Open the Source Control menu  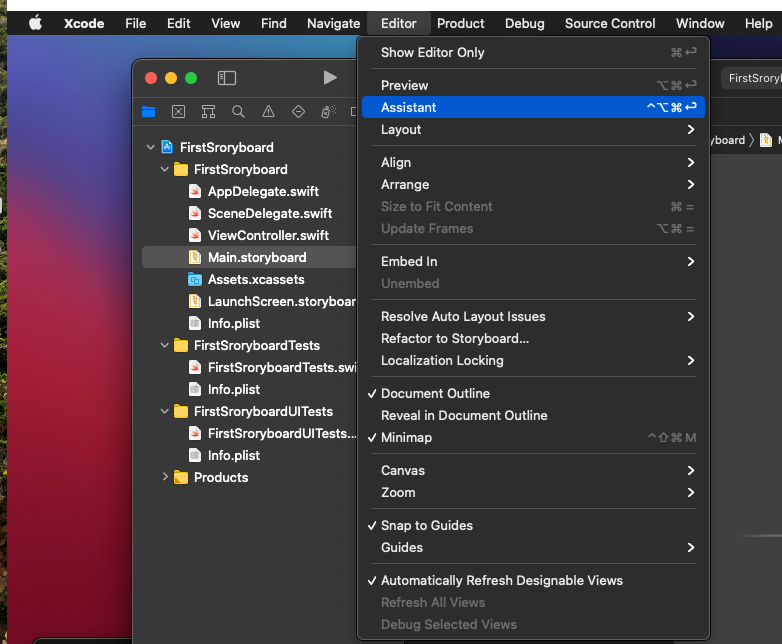tap(610, 23)
